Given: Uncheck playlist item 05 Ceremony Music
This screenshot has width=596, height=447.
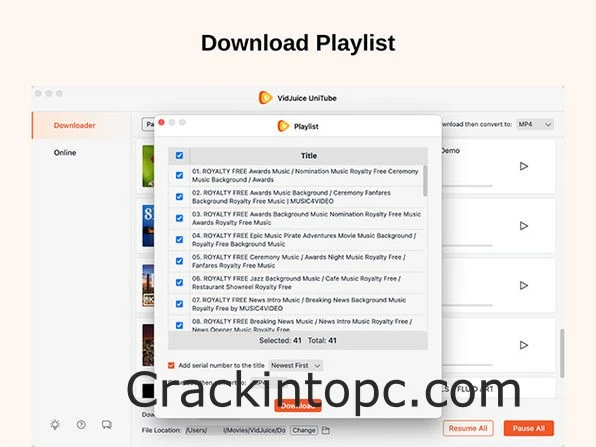Looking at the screenshot, I should pos(179,261).
